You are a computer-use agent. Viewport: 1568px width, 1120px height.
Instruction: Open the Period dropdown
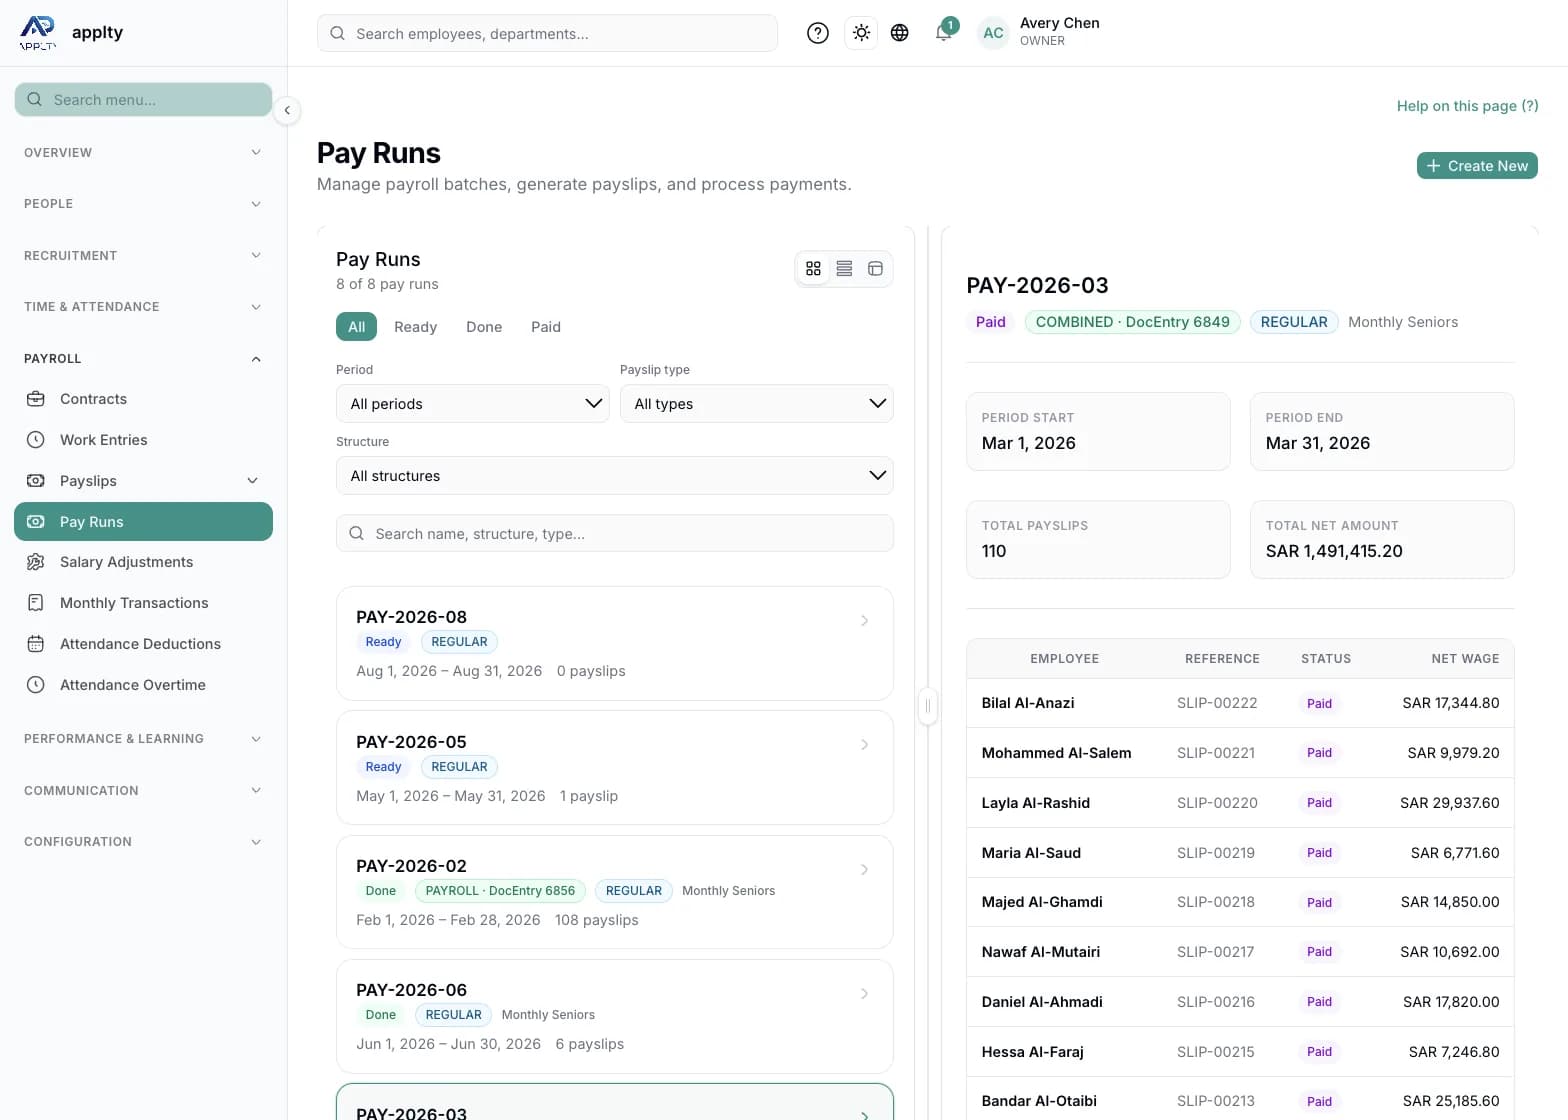[473, 404]
